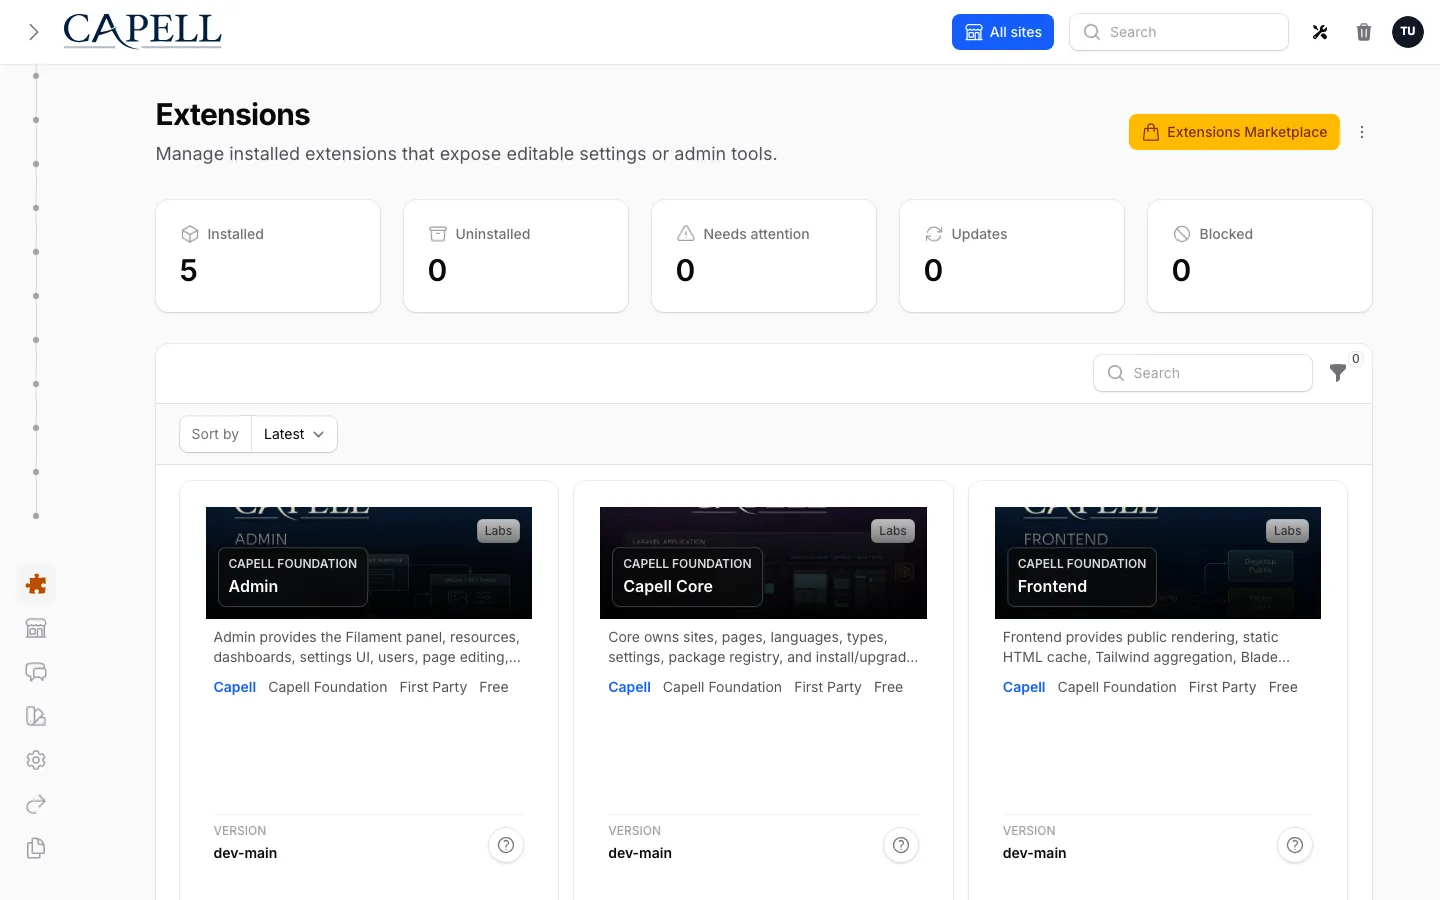The width and height of the screenshot is (1440, 900).
Task: Open the chat bubbles sidebar icon
Action: (x=36, y=672)
